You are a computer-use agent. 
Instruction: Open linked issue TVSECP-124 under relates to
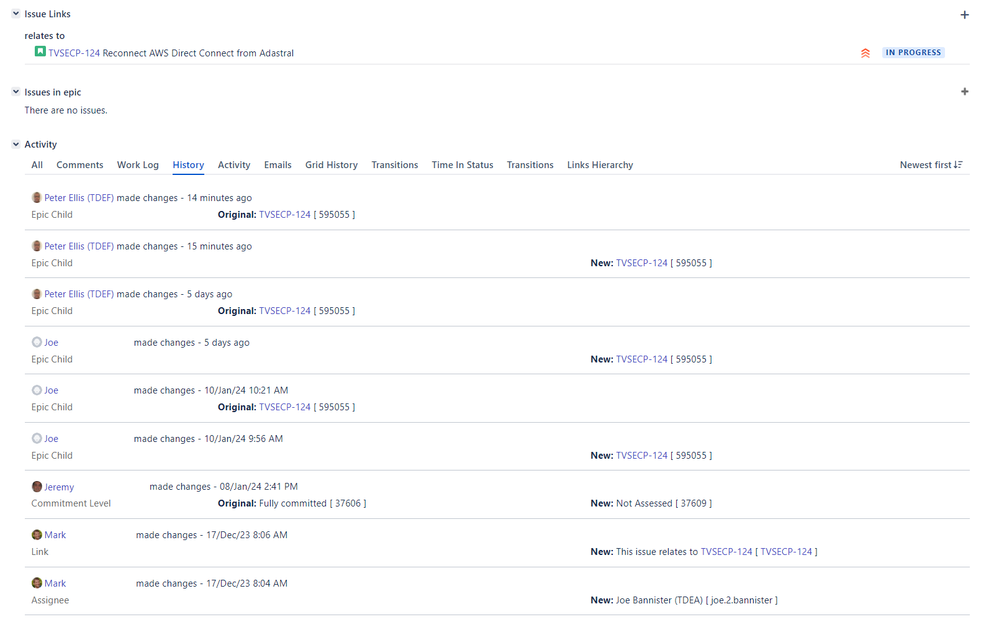coord(74,53)
